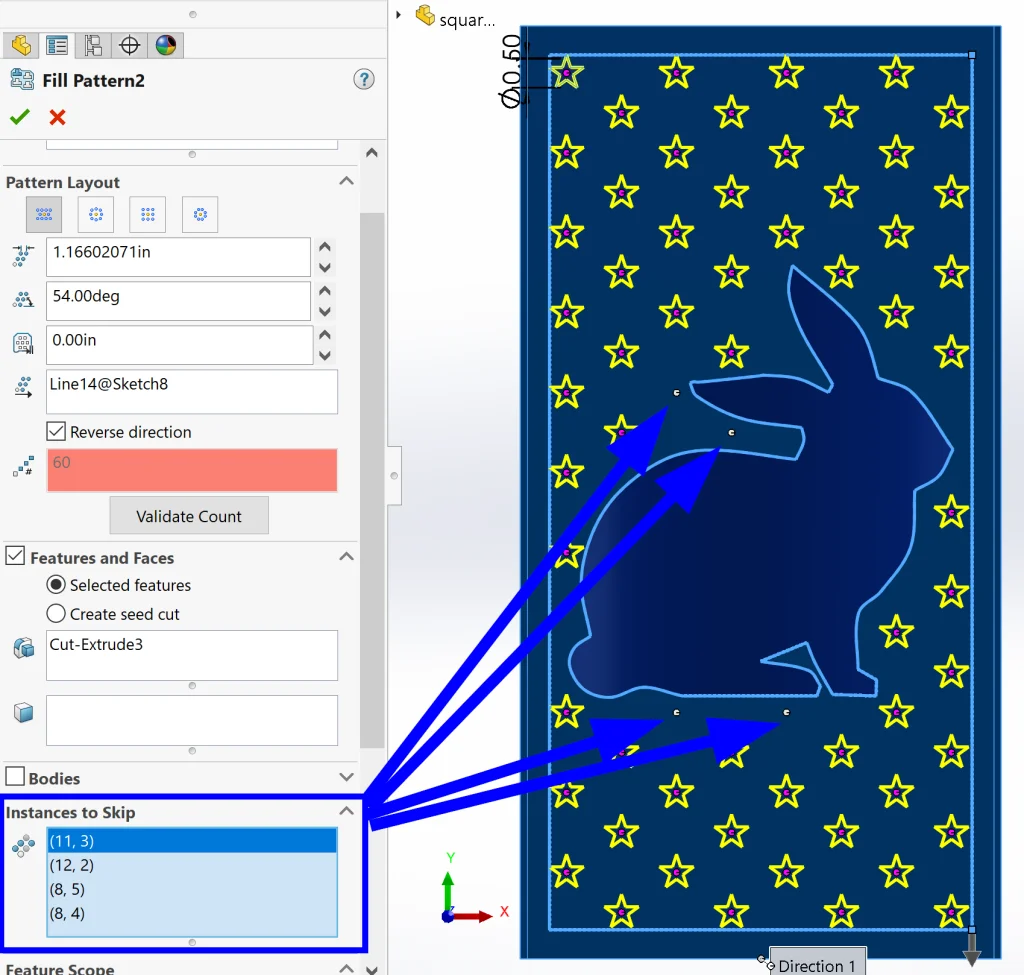Click the pattern direction icon
This screenshot has width=1024, height=975.
tap(23, 387)
